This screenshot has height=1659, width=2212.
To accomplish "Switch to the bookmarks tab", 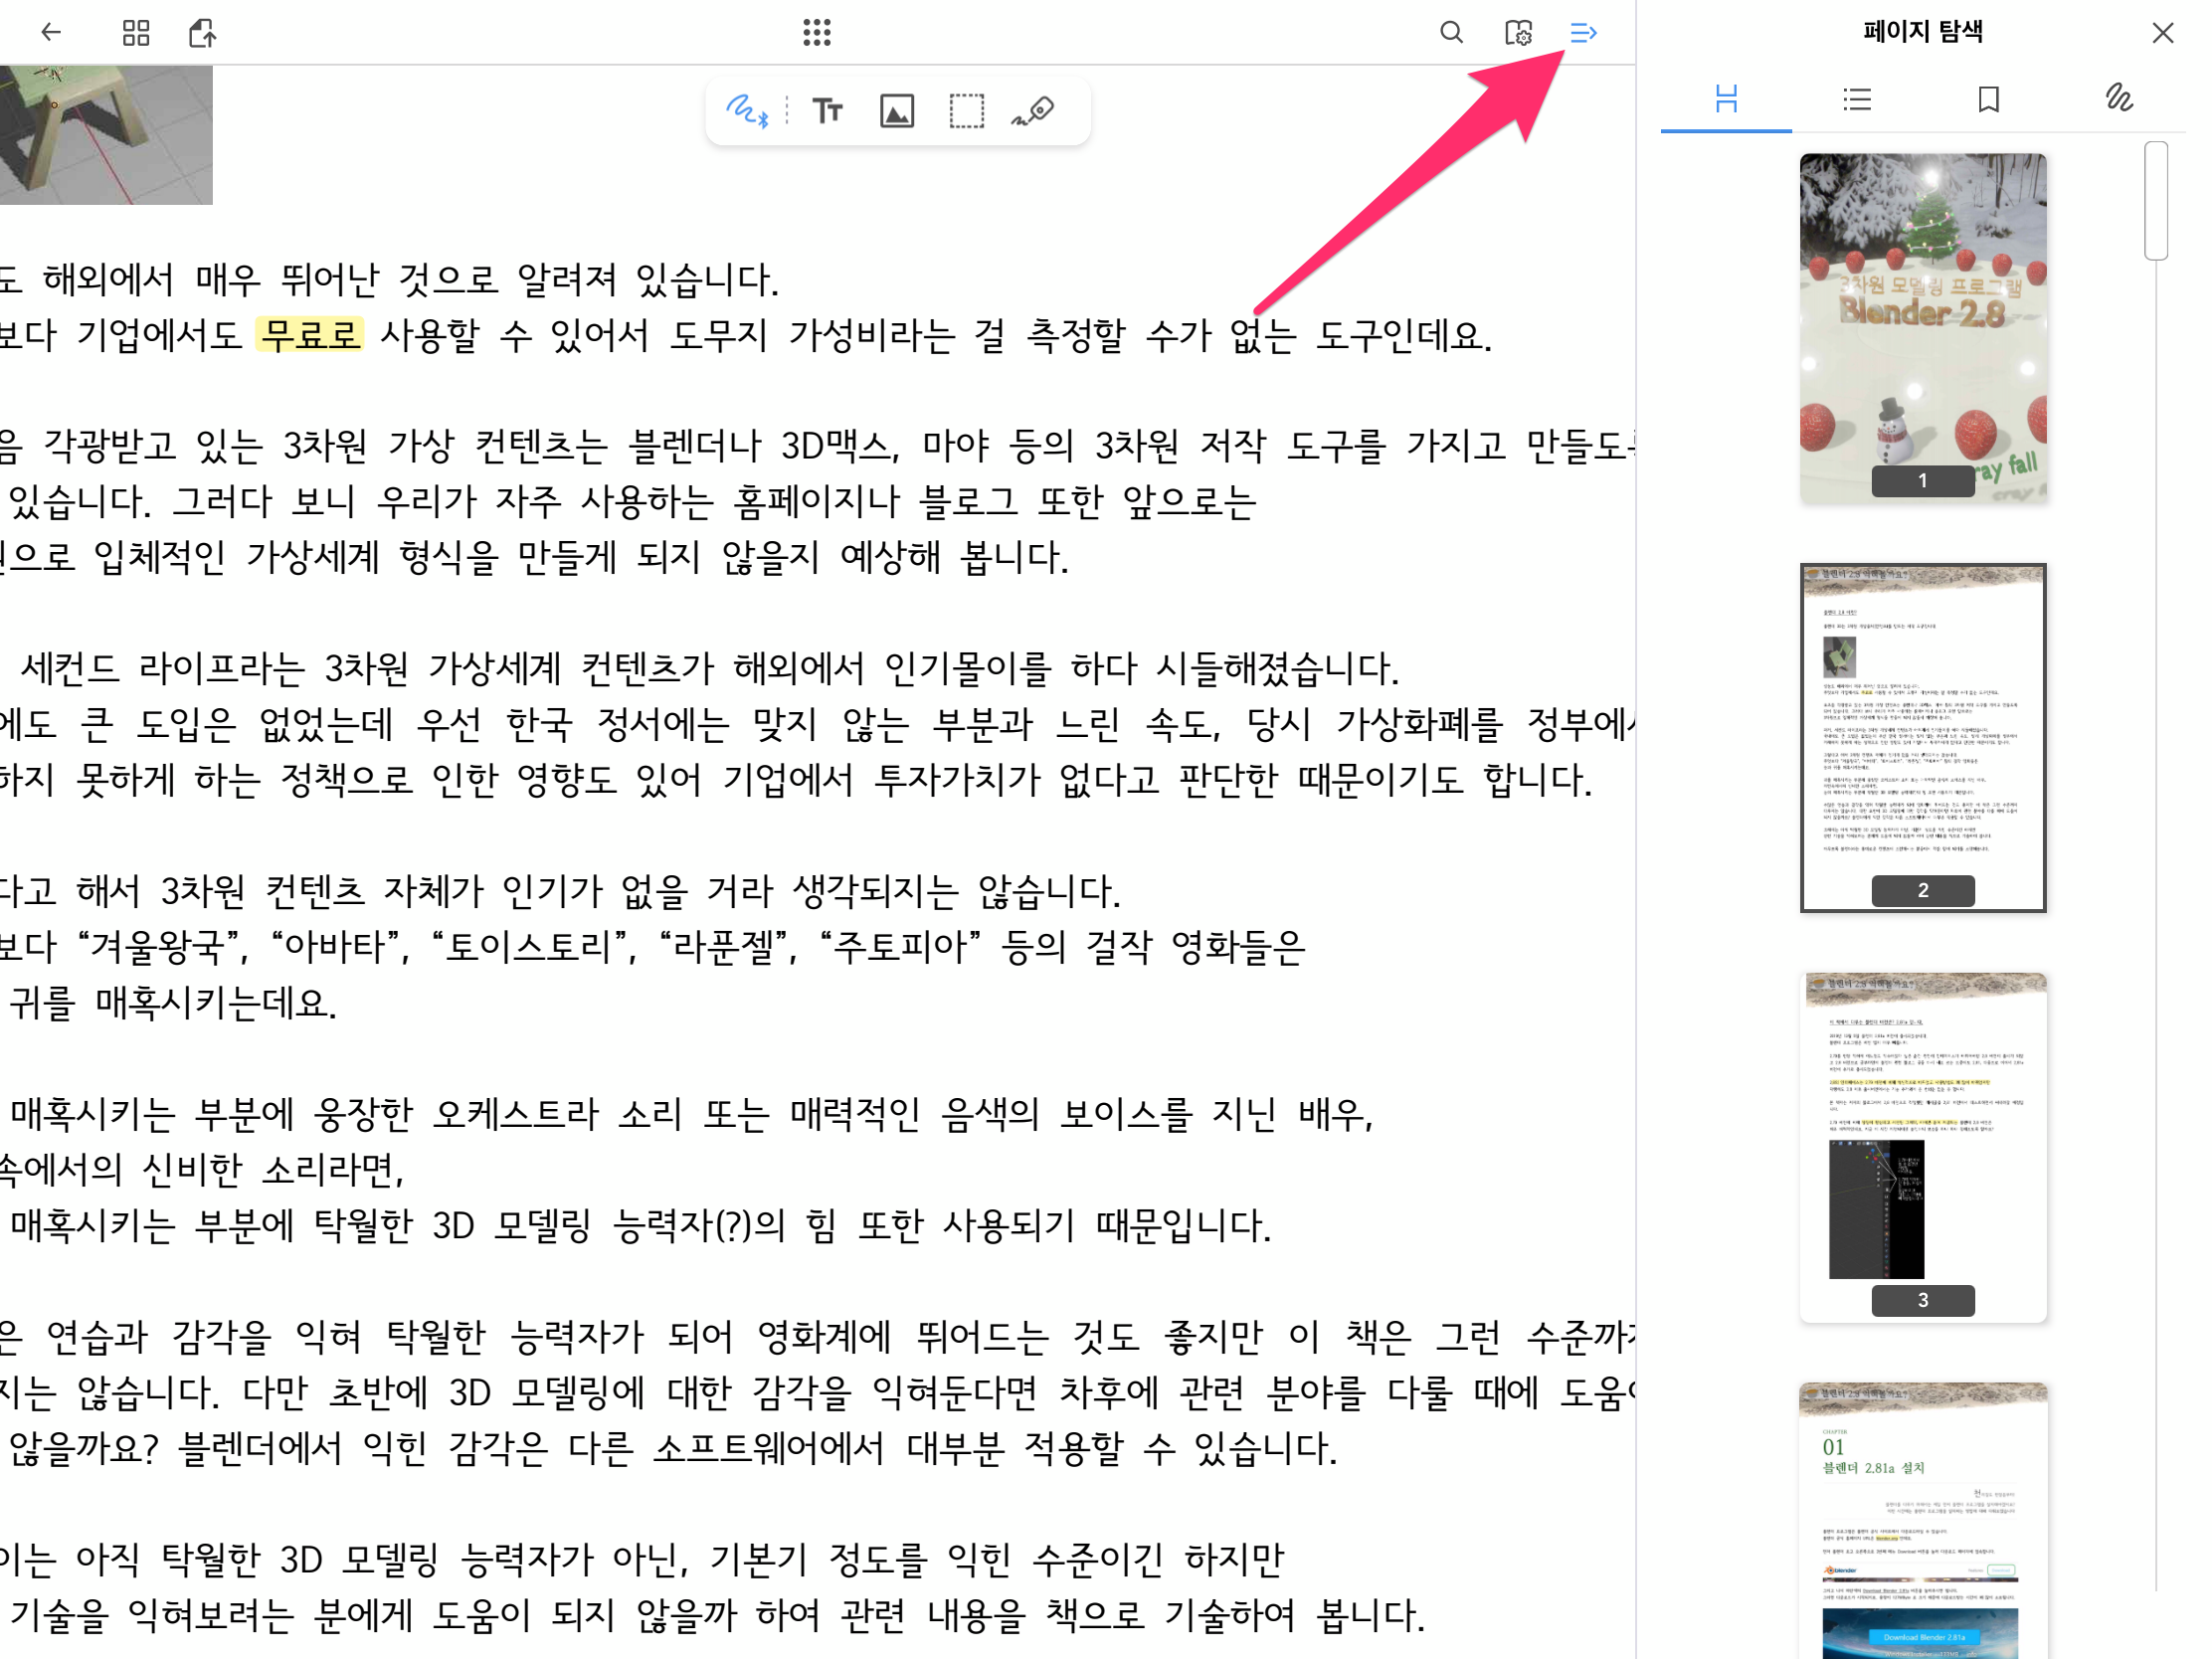I will pos(1988,98).
